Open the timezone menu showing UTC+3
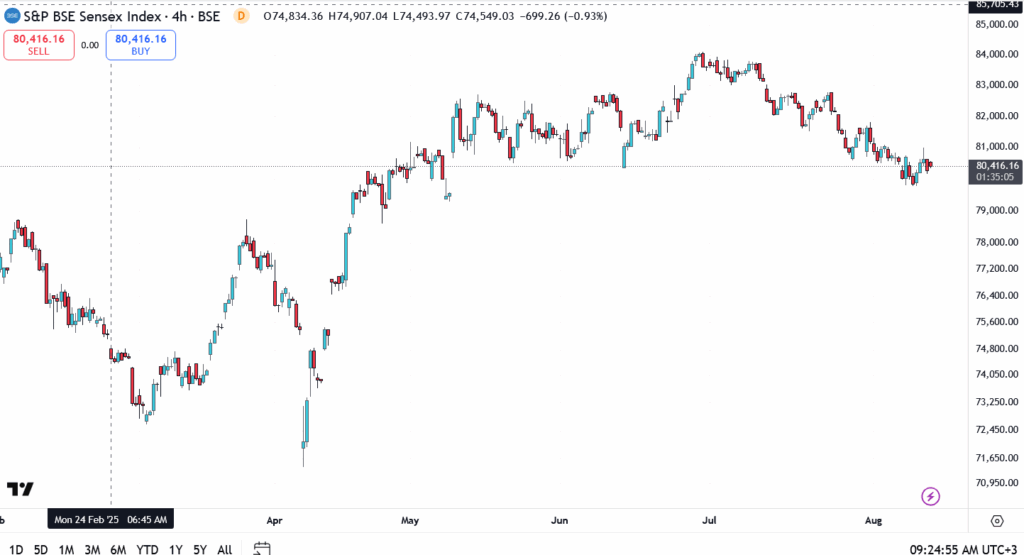Image resolution: width=1024 pixels, height=555 pixels. (x=964, y=549)
